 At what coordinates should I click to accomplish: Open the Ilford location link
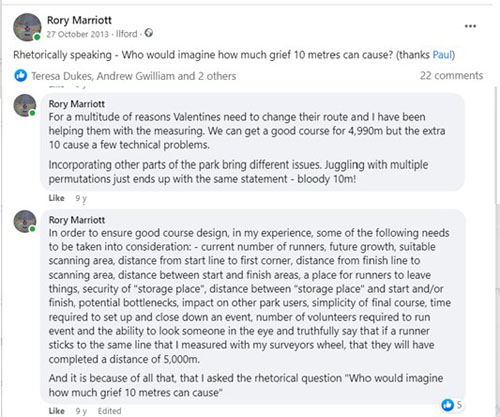(x=127, y=34)
